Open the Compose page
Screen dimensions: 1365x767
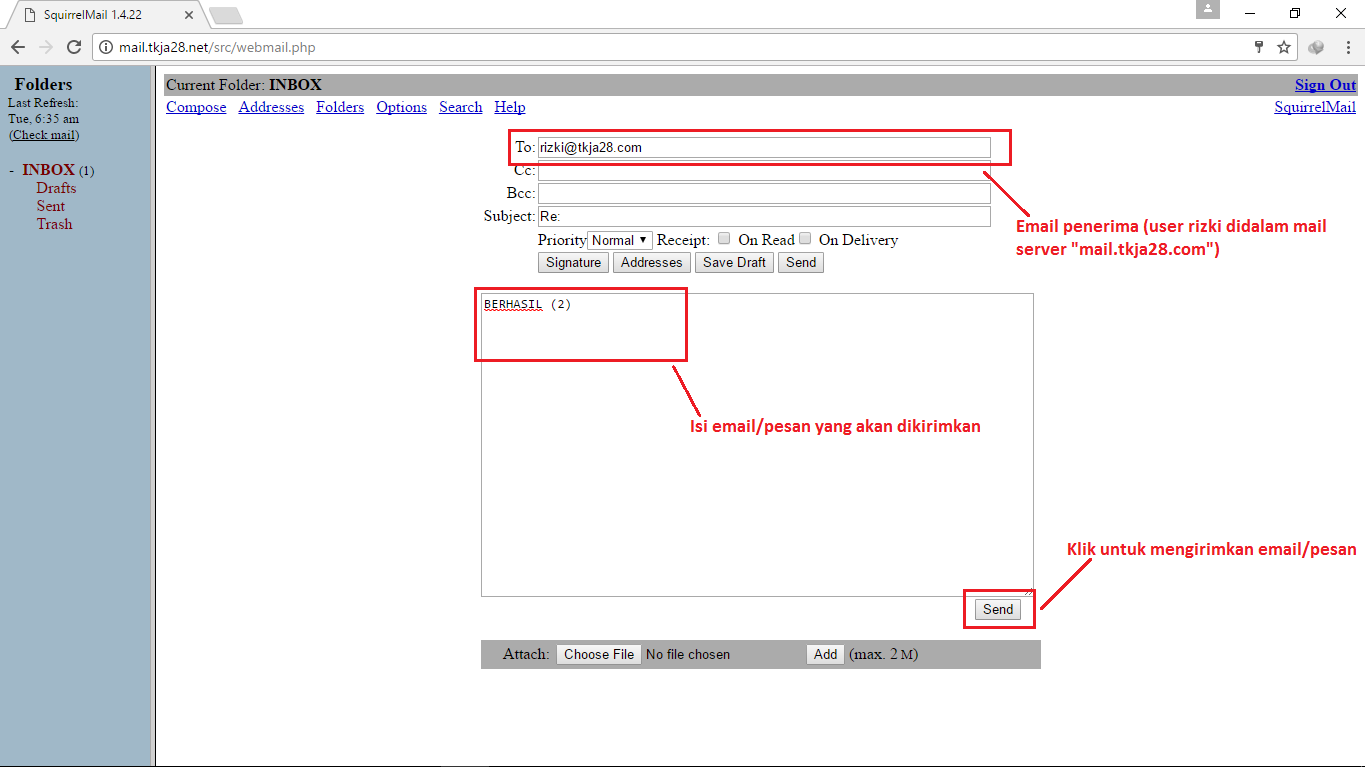pyautogui.click(x=195, y=107)
